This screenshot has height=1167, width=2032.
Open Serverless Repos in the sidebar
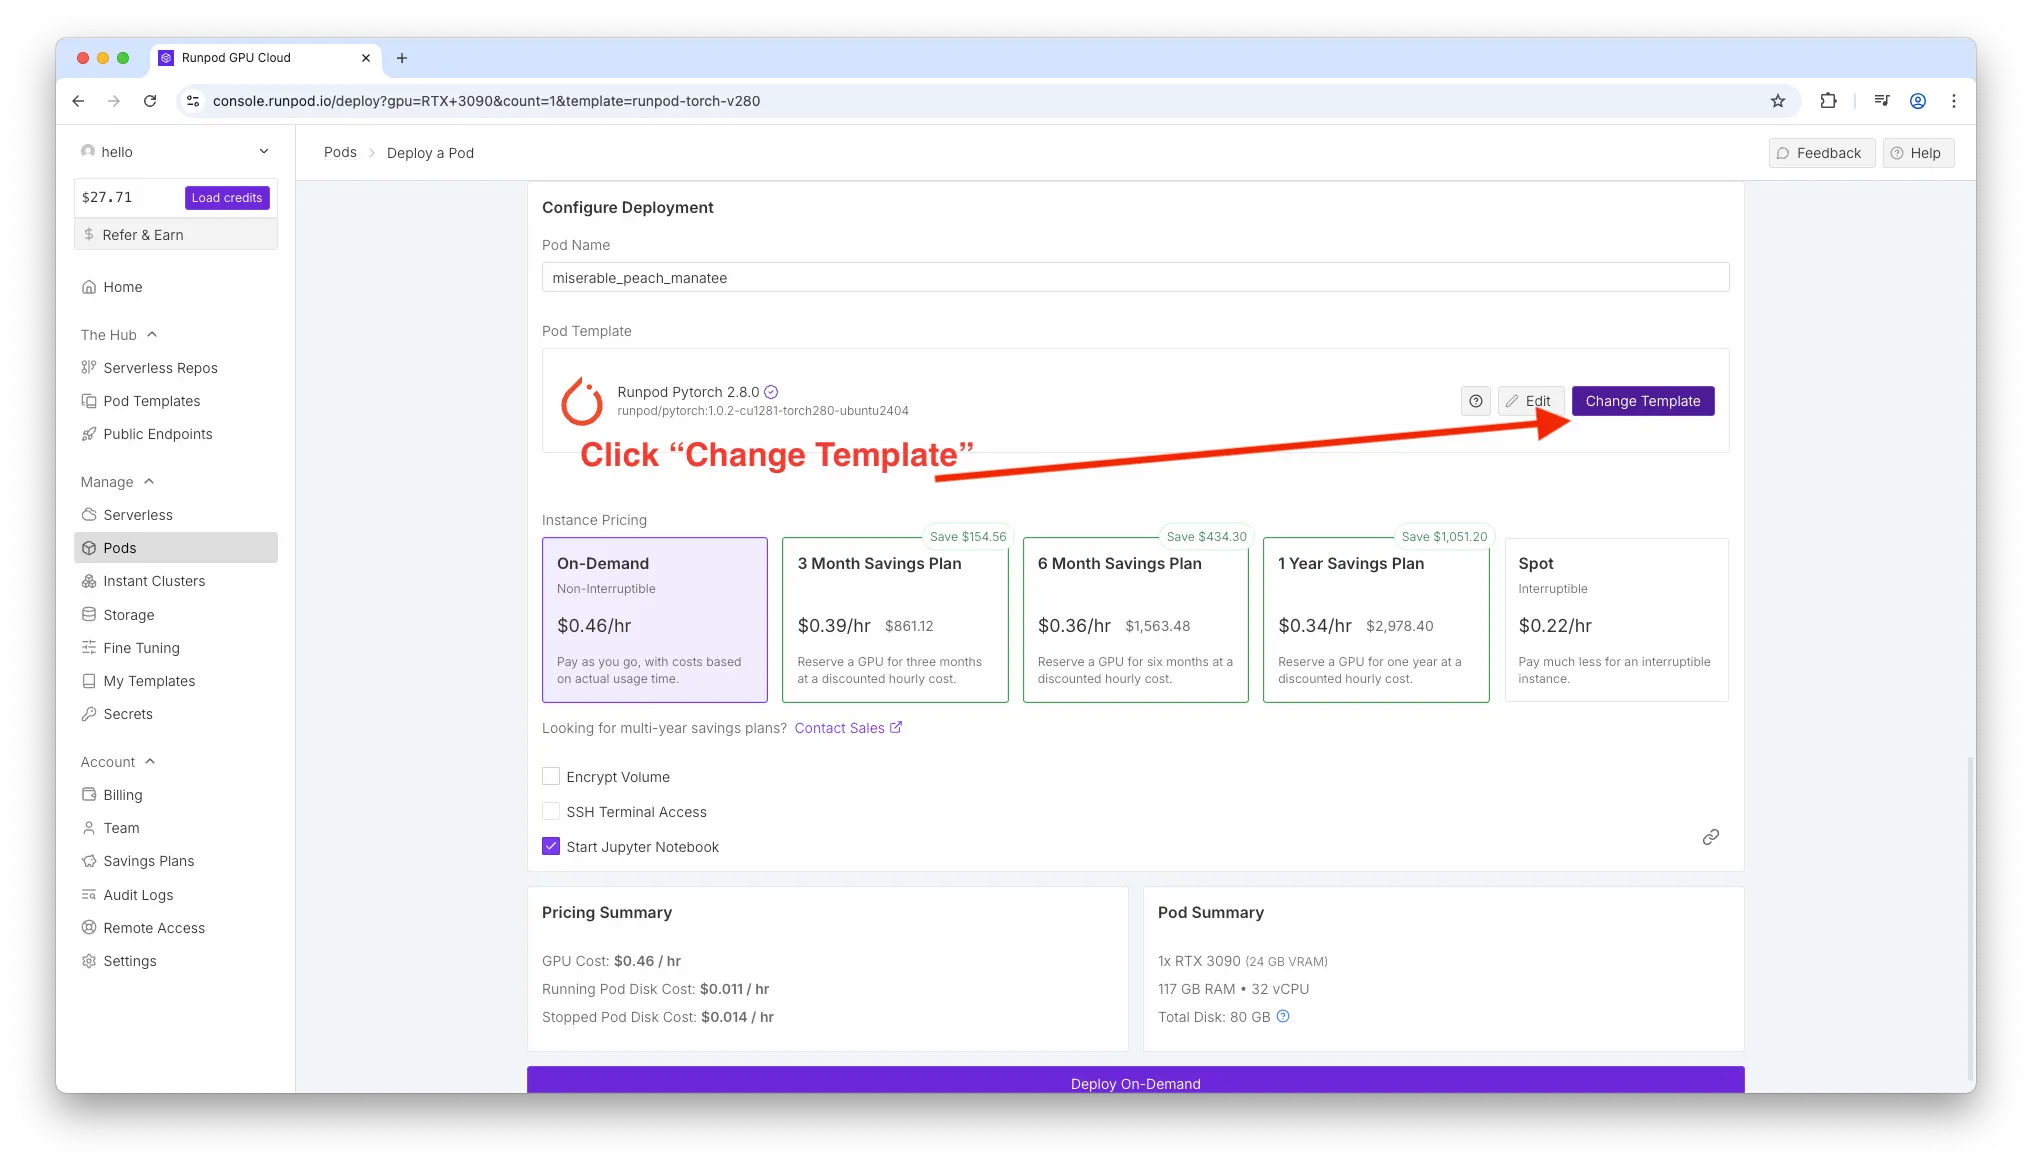(176, 368)
